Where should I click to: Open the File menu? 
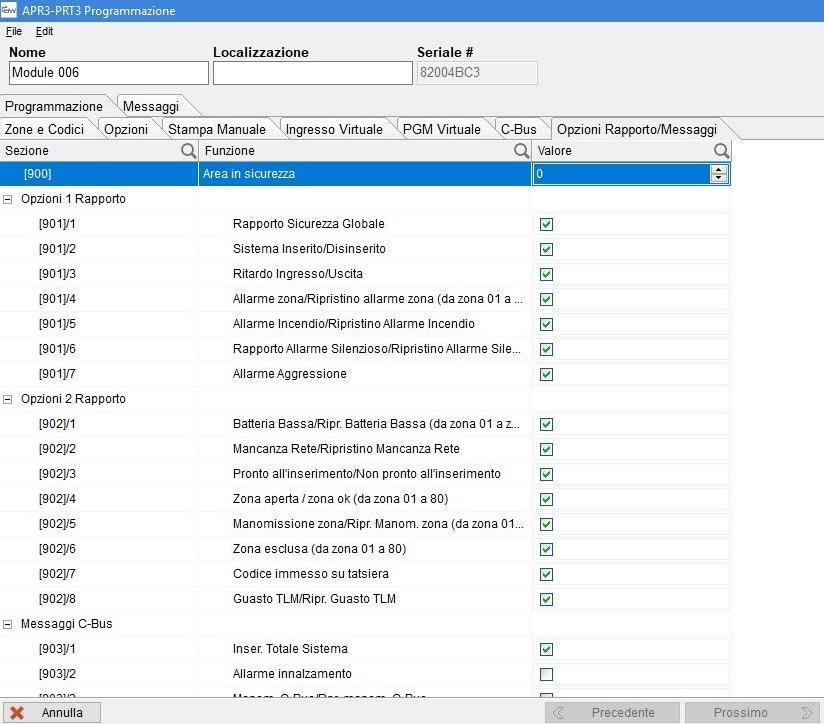(14, 32)
